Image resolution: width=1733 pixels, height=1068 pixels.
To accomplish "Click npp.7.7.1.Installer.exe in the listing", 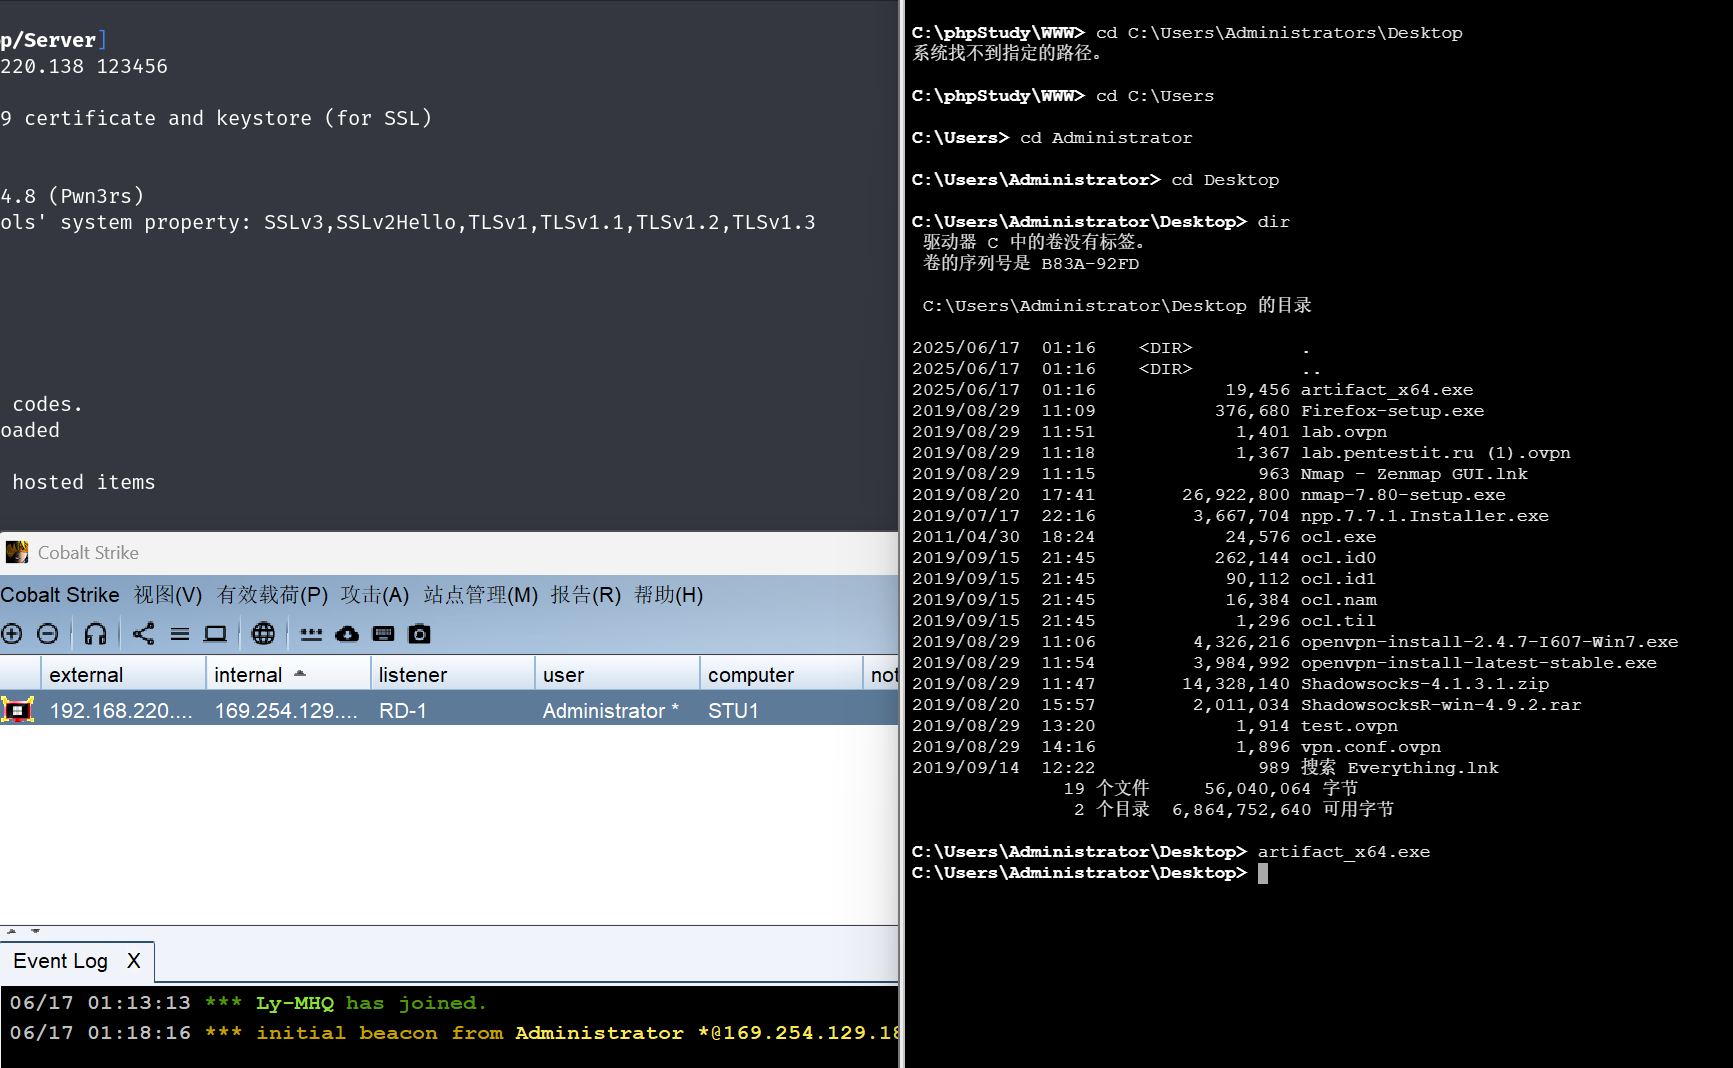I will (1425, 516).
